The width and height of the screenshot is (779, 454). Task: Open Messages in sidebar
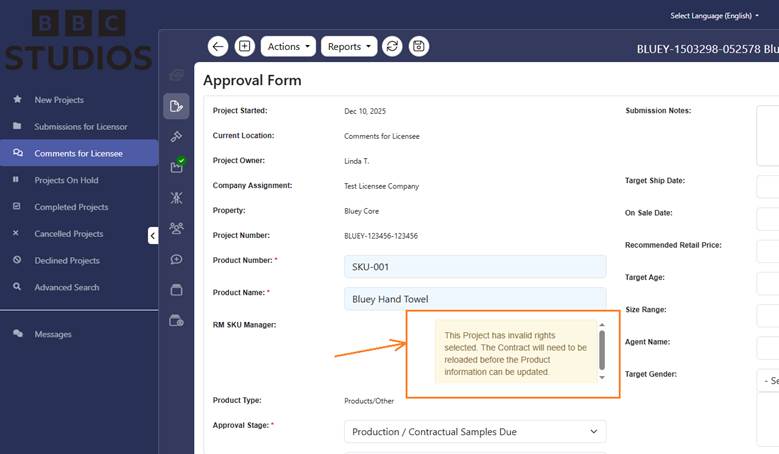(53, 334)
